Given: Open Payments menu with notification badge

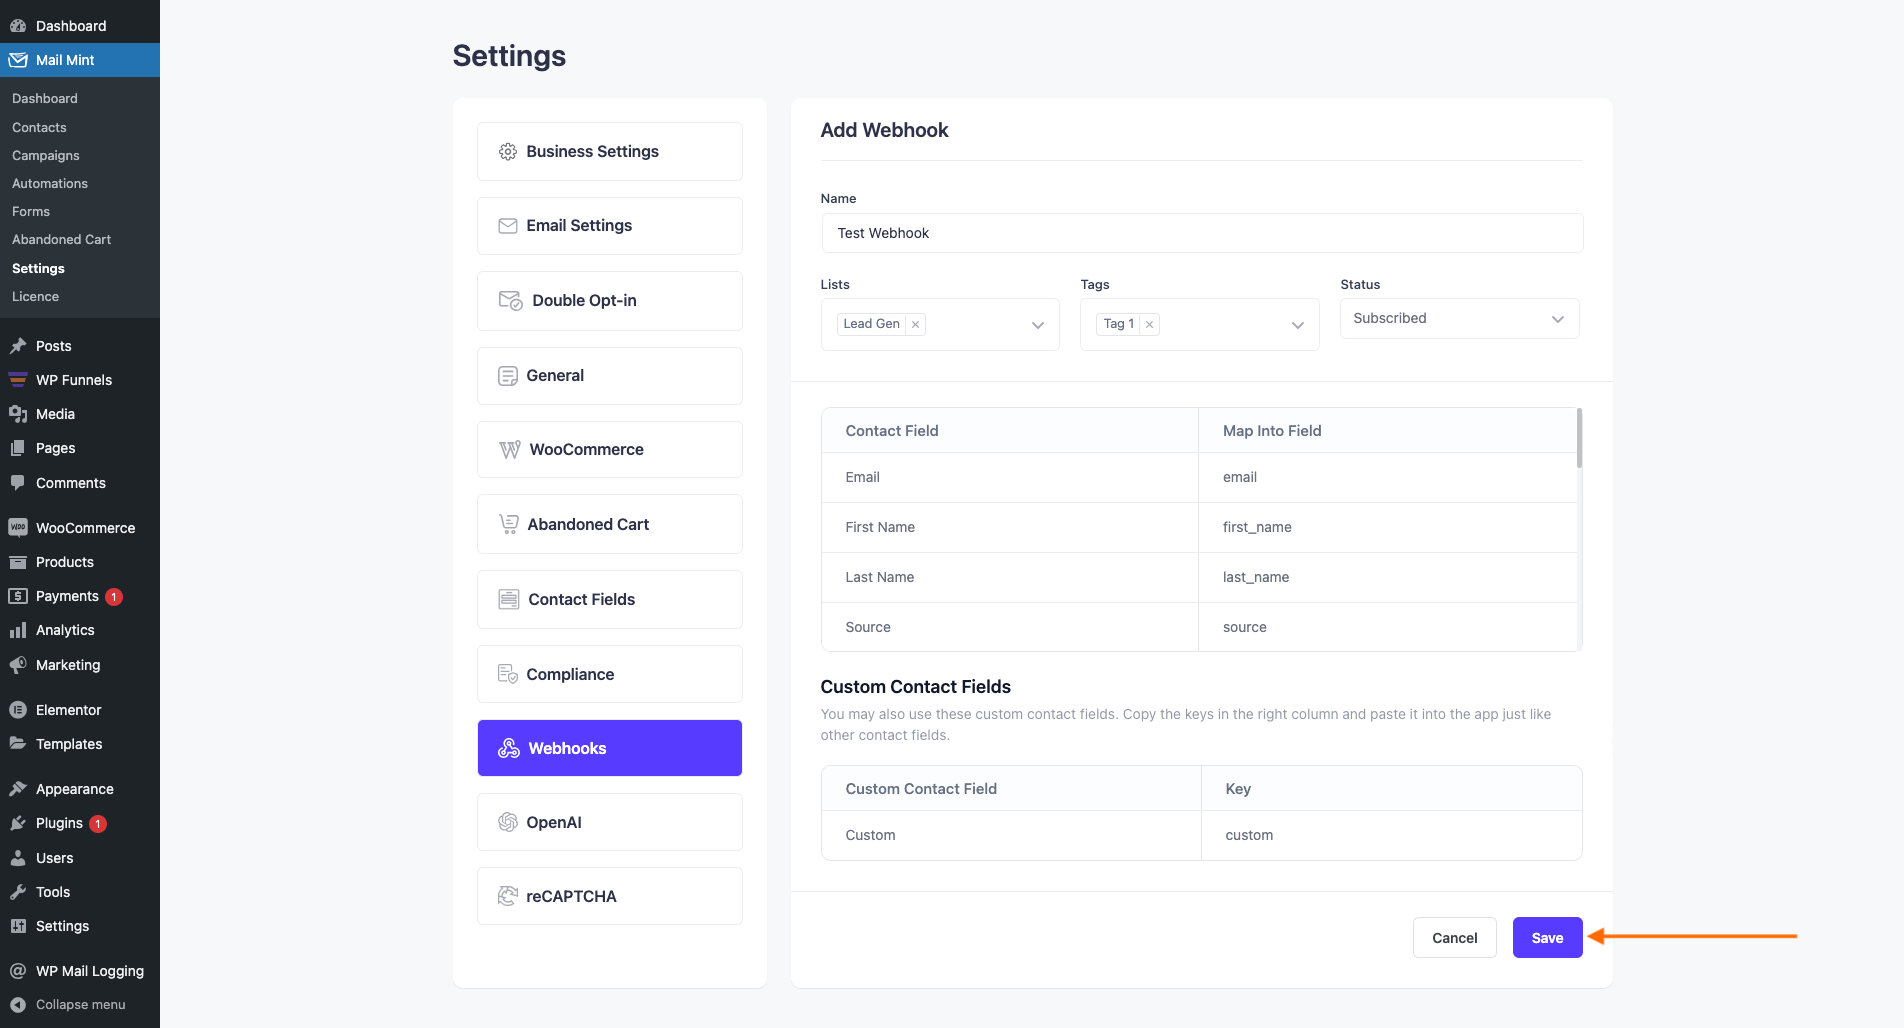Looking at the screenshot, I should [x=80, y=596].
